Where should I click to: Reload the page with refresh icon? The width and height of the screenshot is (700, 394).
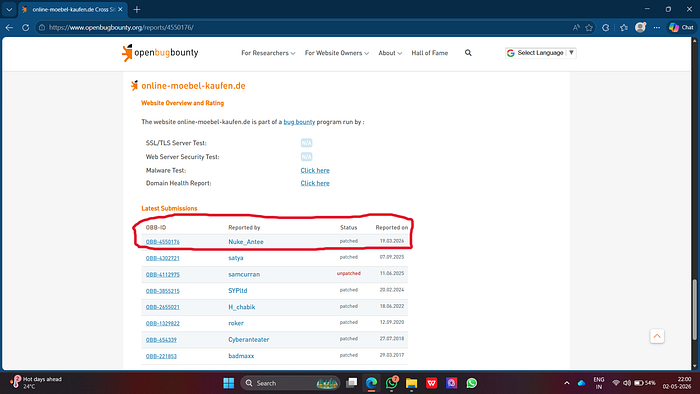25,27
